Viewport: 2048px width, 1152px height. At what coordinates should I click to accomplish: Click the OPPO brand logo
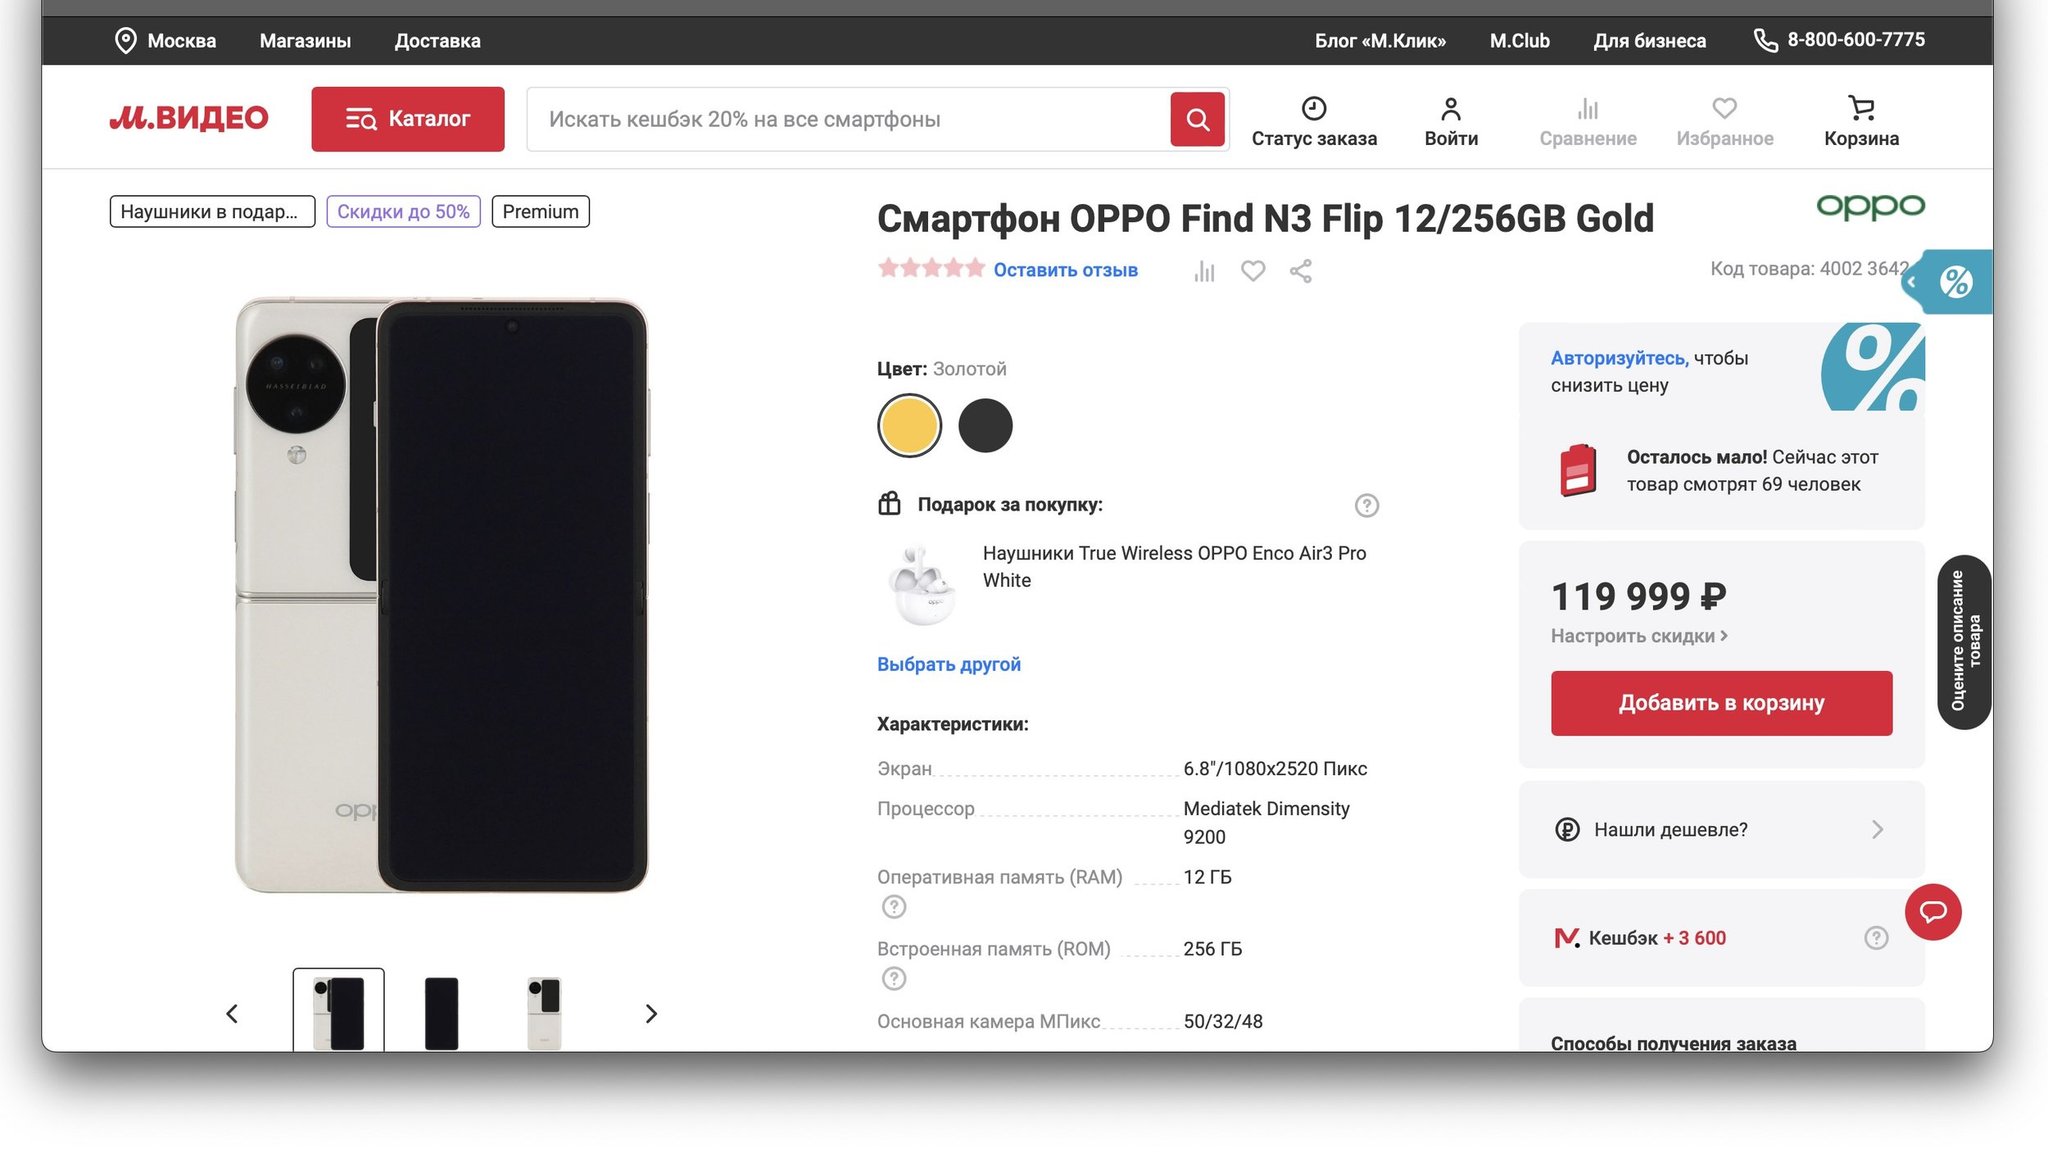pos(1870,206)
